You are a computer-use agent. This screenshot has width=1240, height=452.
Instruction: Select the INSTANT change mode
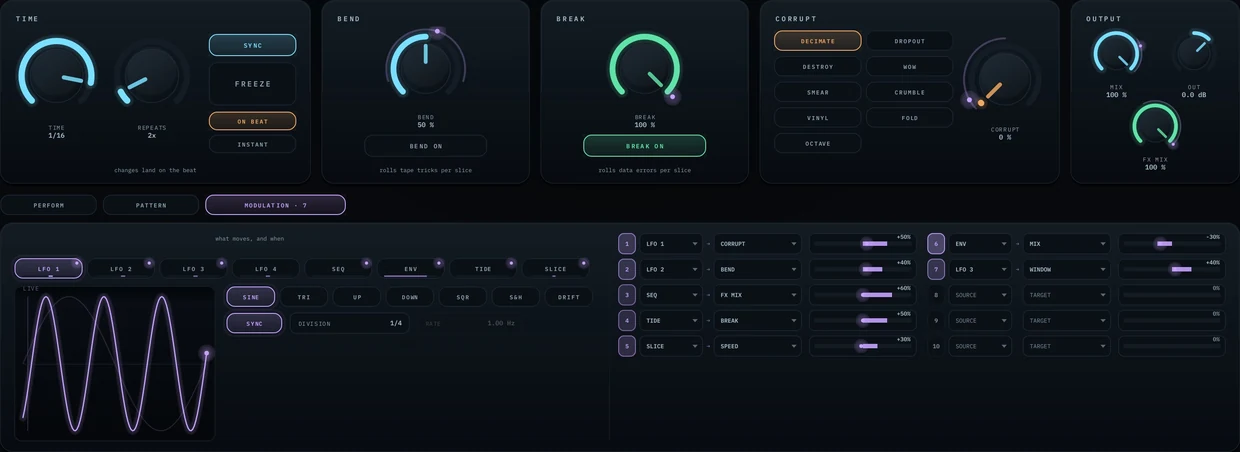pos(252,144)
